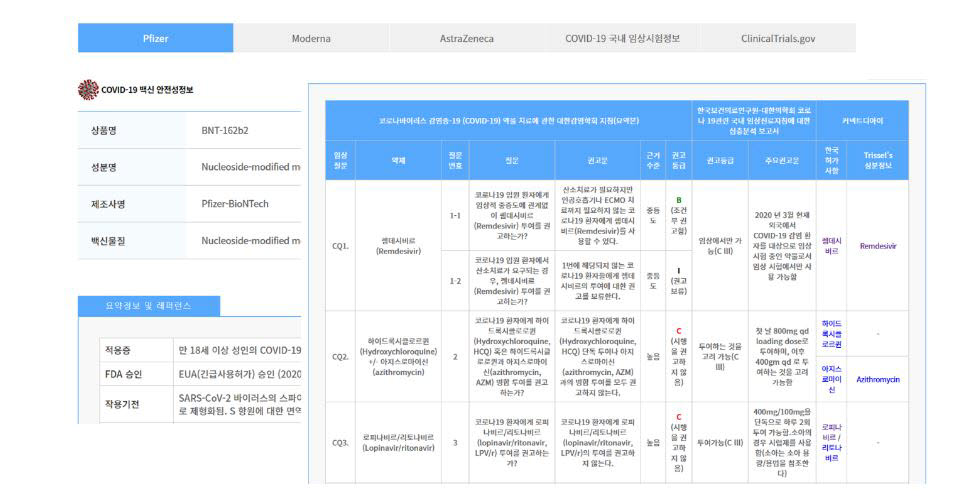The width and height of the screenshot is (974, 499).
Task: Click the blue 대한감염학회 지침(요약문) table title
Action: click(509, 121)
